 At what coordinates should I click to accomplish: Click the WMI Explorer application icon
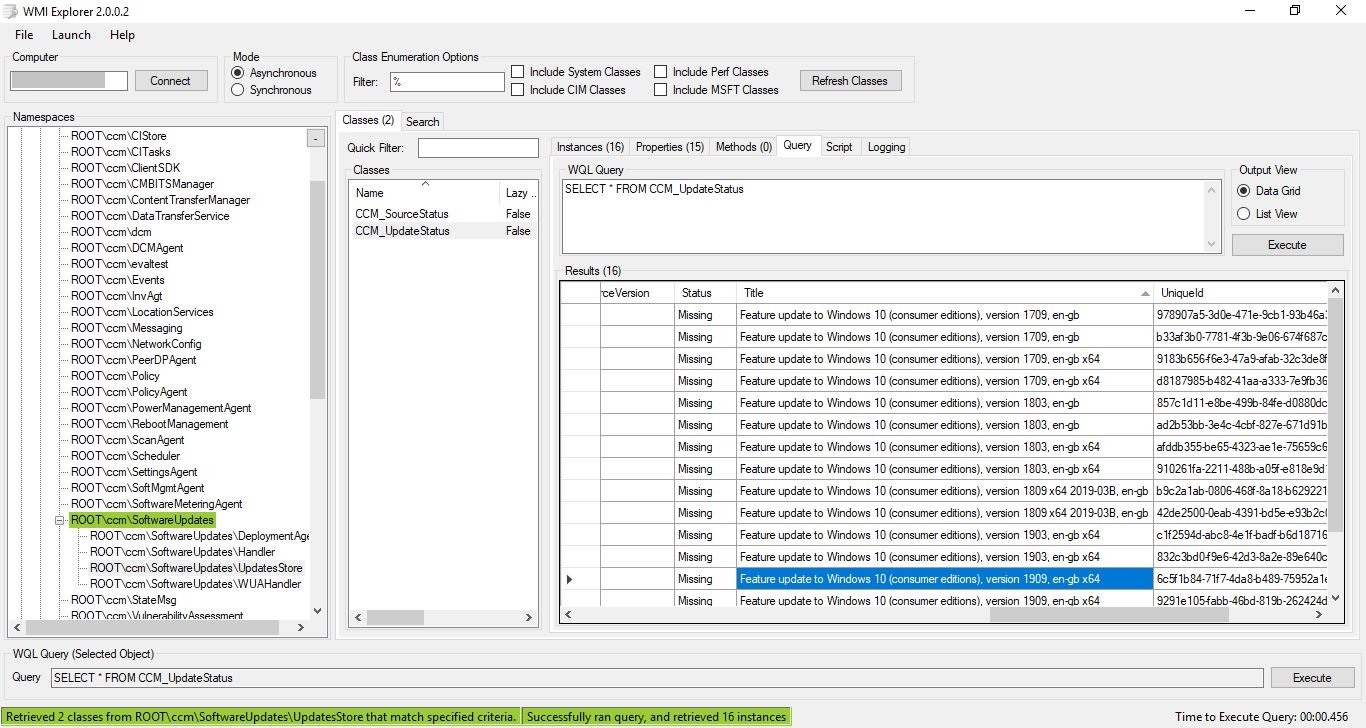[10, 11]
